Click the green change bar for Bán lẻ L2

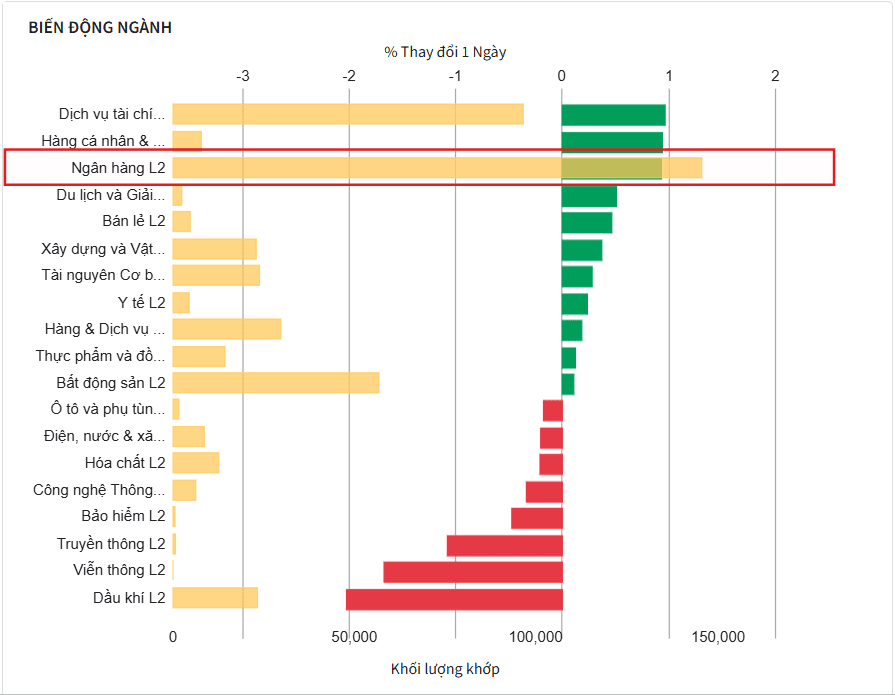point(587,223)
